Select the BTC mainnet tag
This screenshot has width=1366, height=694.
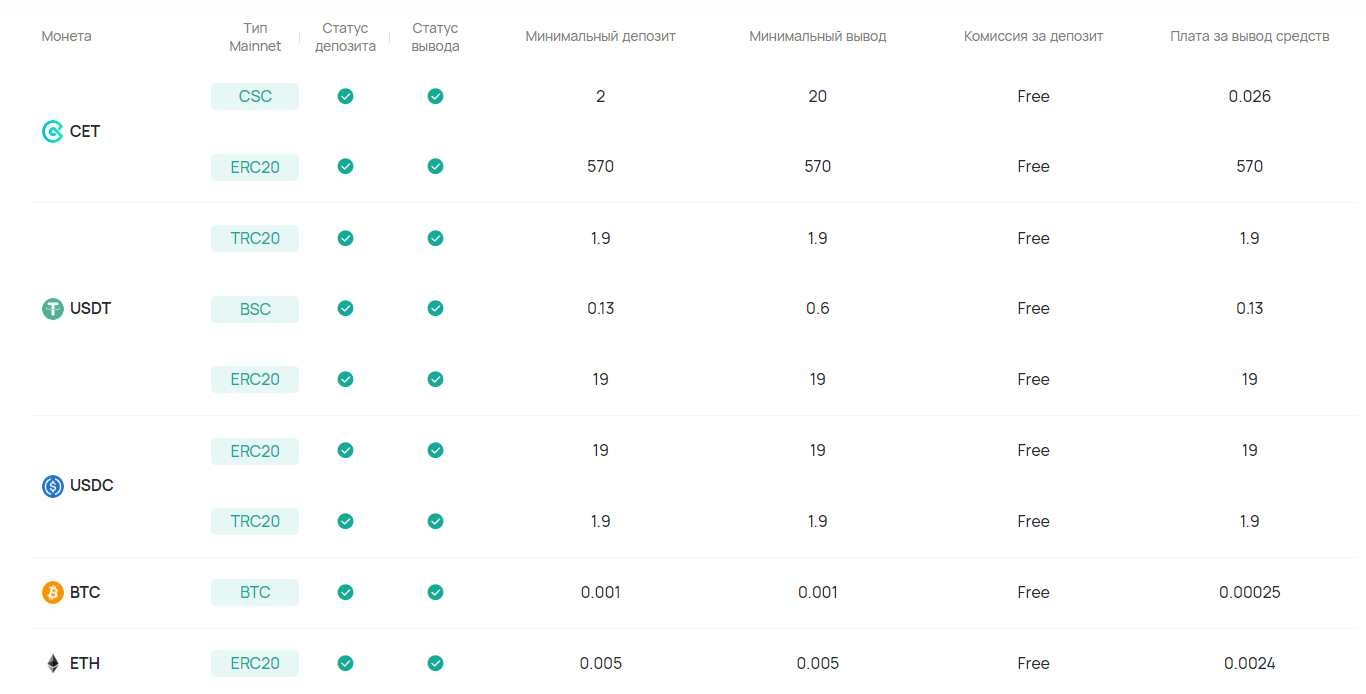tap(255, 592)
